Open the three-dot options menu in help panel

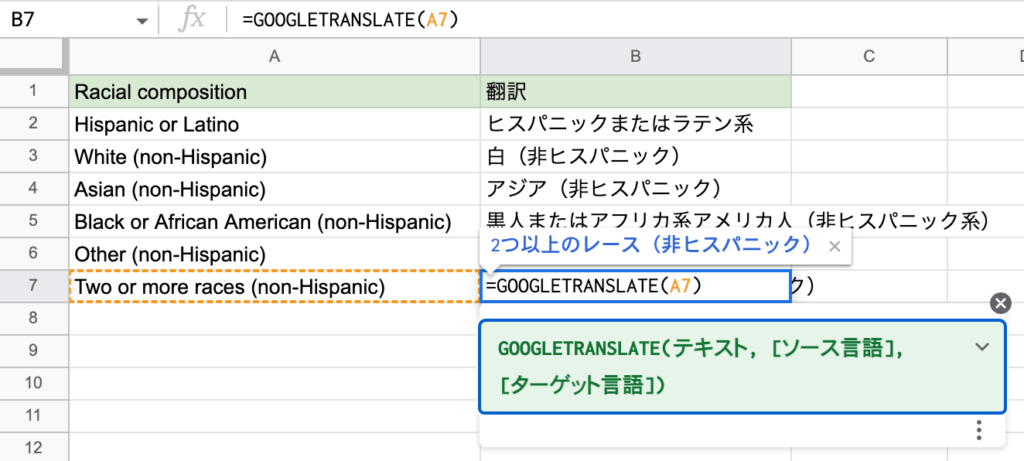pyautogui.click(x=978, y=430)
